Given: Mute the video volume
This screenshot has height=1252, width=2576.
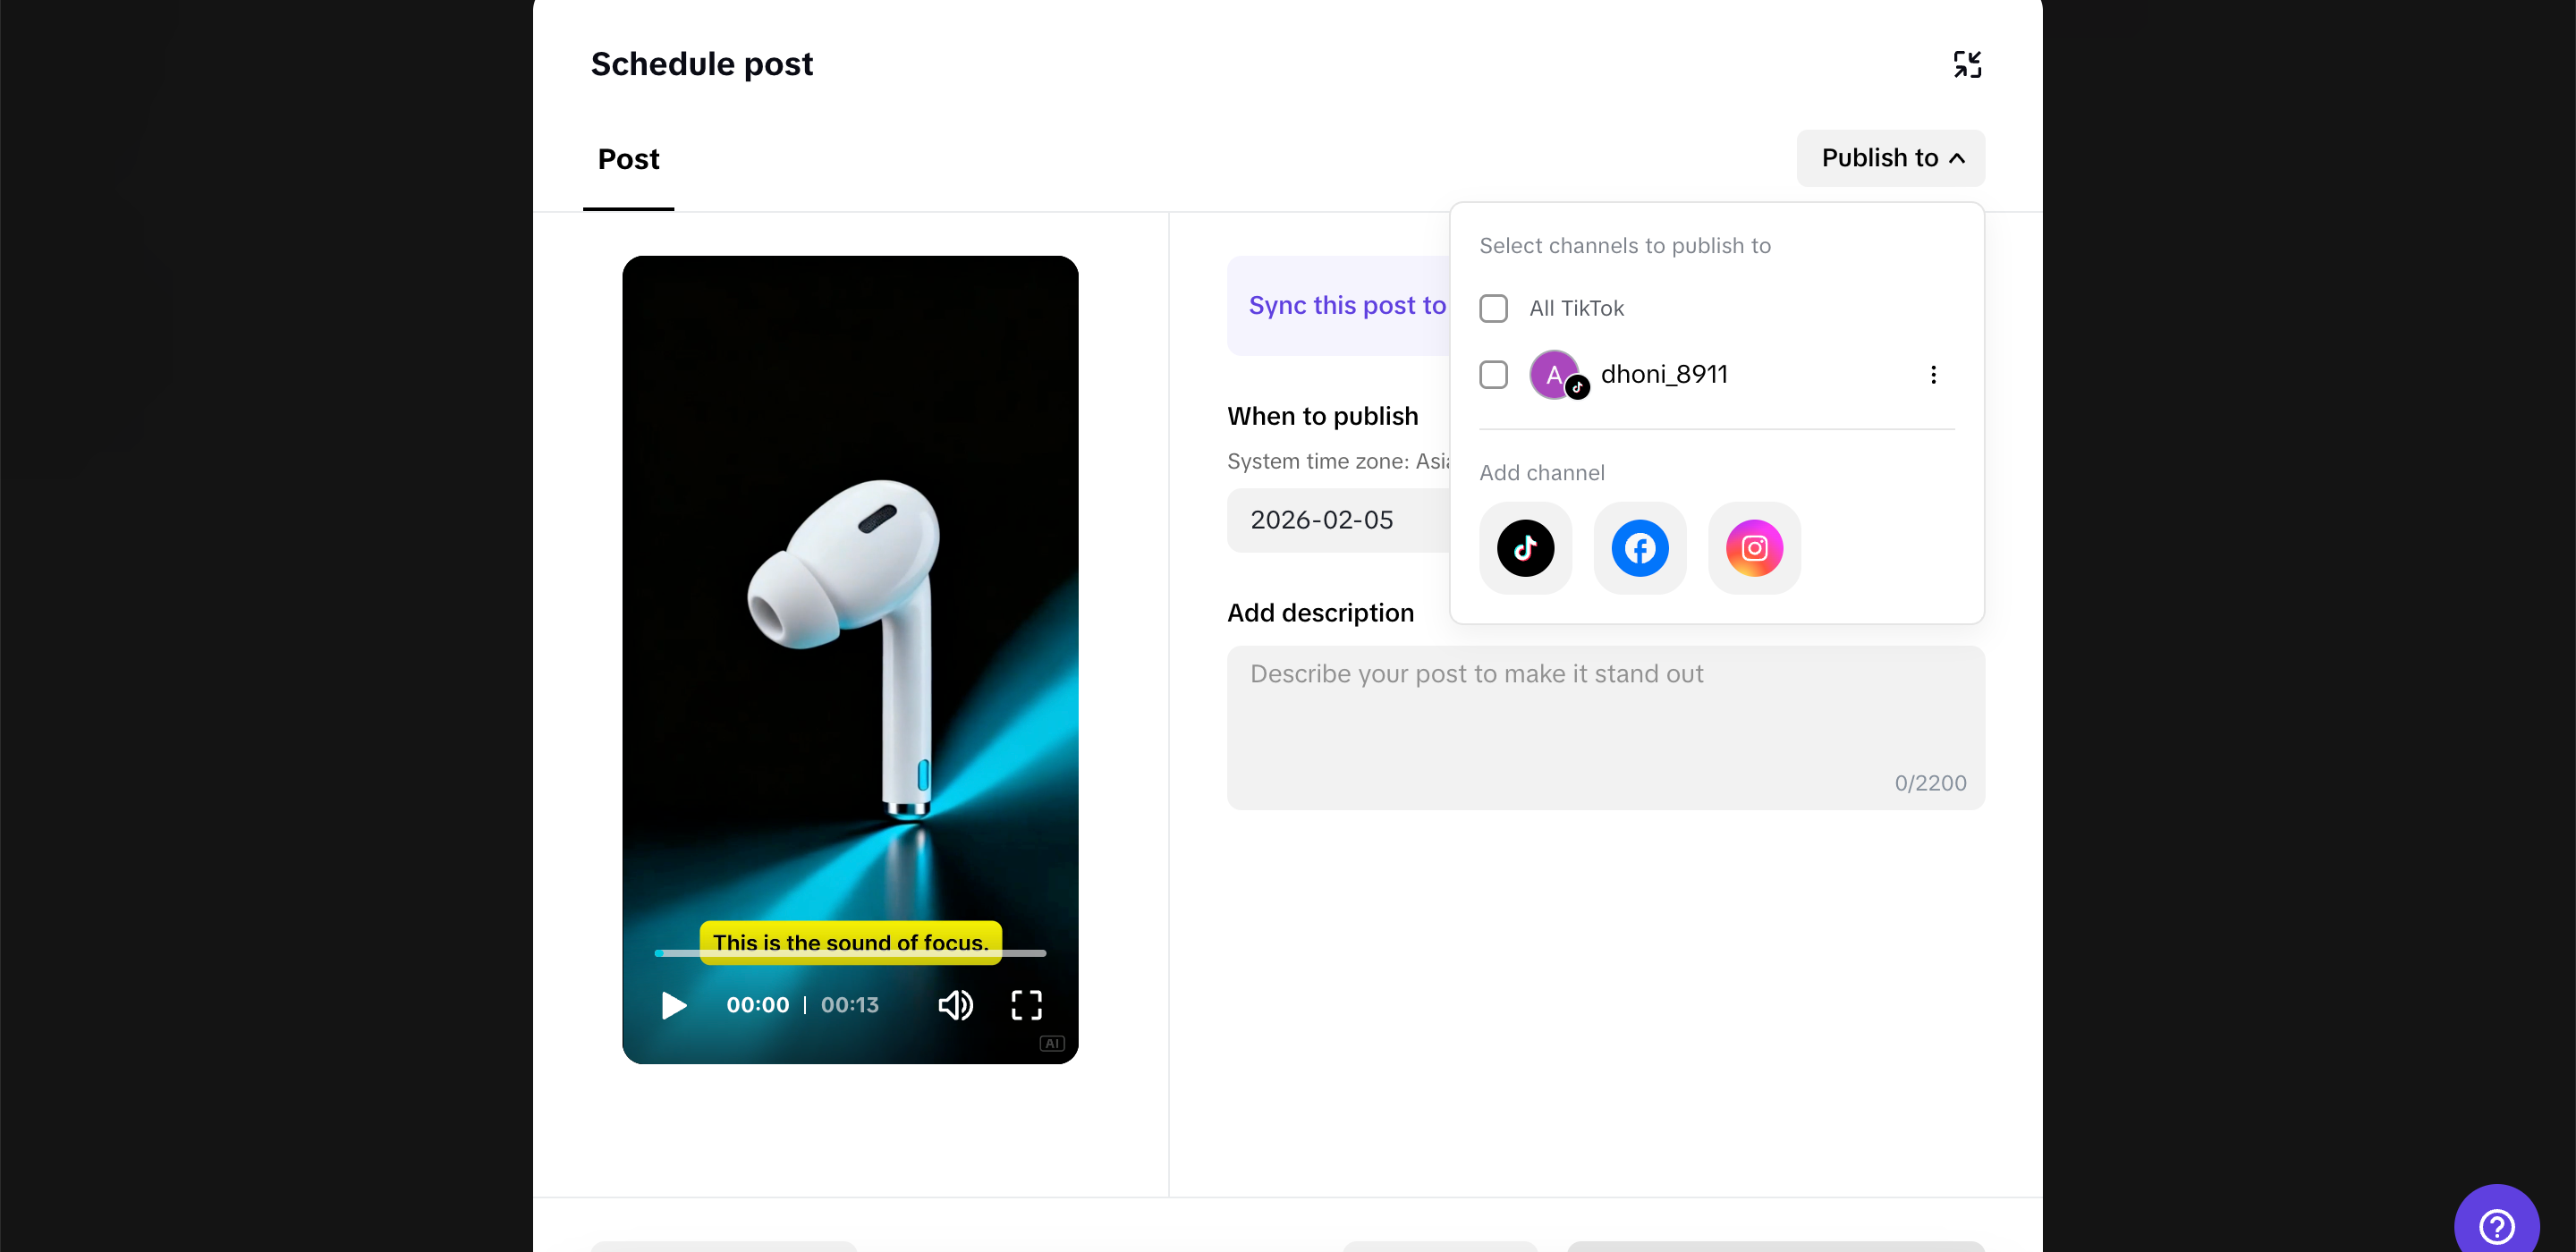Looking at the screenshot, I should [955, 1005].
